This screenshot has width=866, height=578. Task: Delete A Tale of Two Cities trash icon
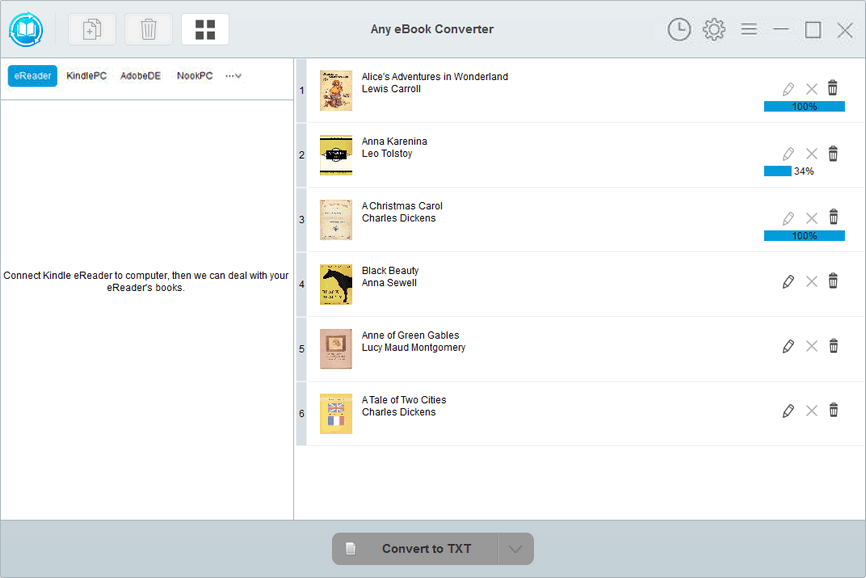click(x=833, y=410)
